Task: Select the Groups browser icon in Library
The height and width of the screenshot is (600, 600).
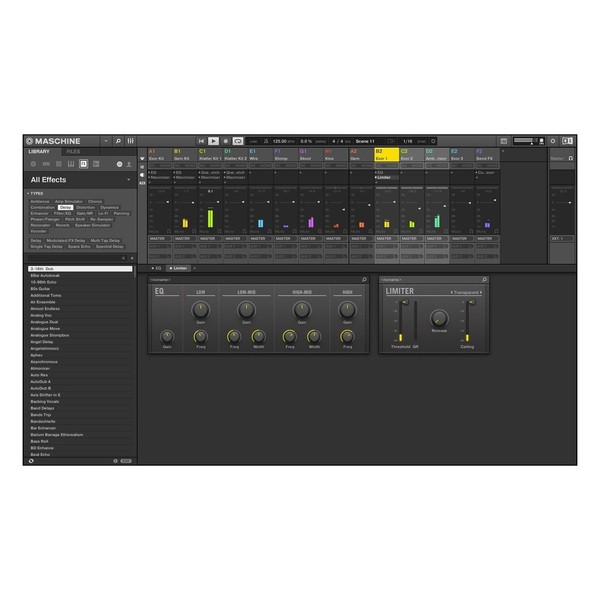Action: click(46, 164)
